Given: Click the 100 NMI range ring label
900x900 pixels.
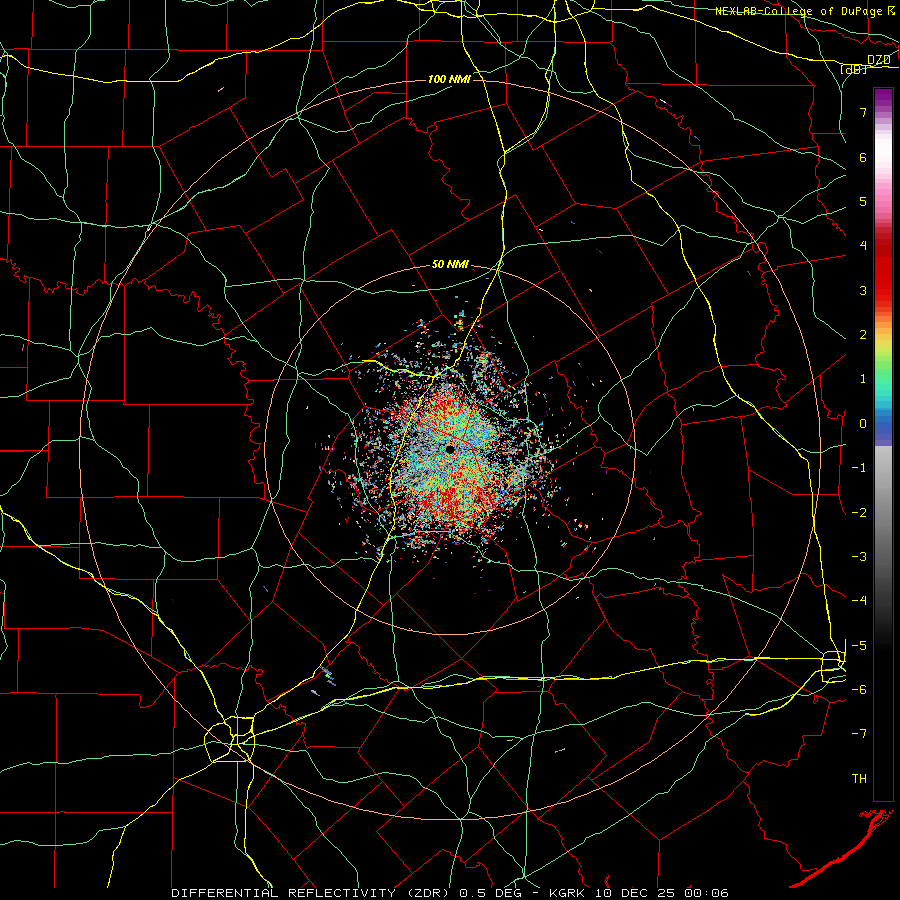Looking at the screenshot, I should click(449, 79).
